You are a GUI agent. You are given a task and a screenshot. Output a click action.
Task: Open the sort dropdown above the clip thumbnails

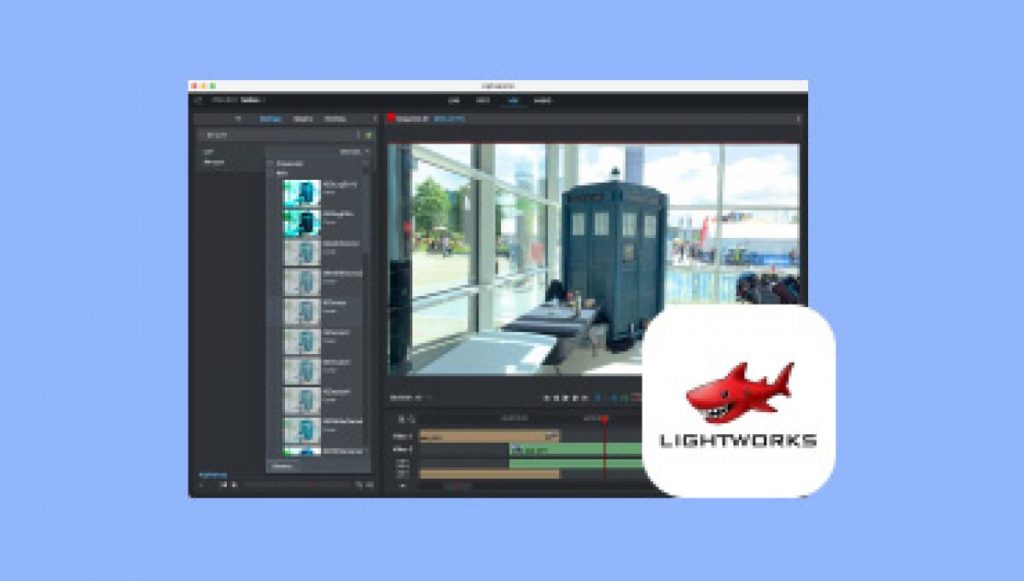click(348, 149)
